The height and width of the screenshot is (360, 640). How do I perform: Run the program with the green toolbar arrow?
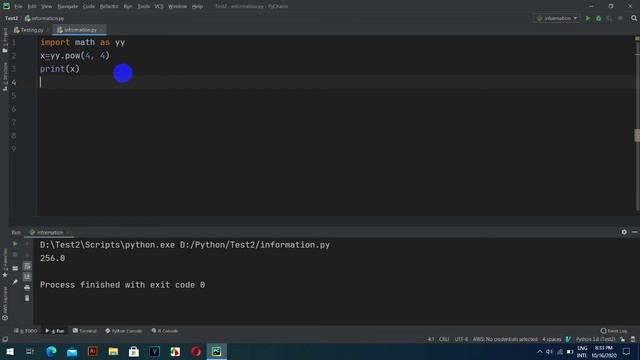588,18
